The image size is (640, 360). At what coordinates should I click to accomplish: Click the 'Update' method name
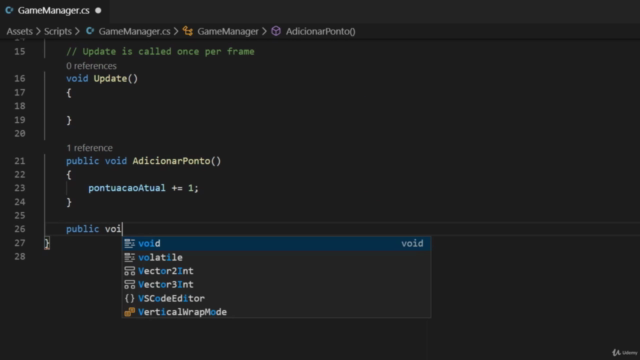110,78
